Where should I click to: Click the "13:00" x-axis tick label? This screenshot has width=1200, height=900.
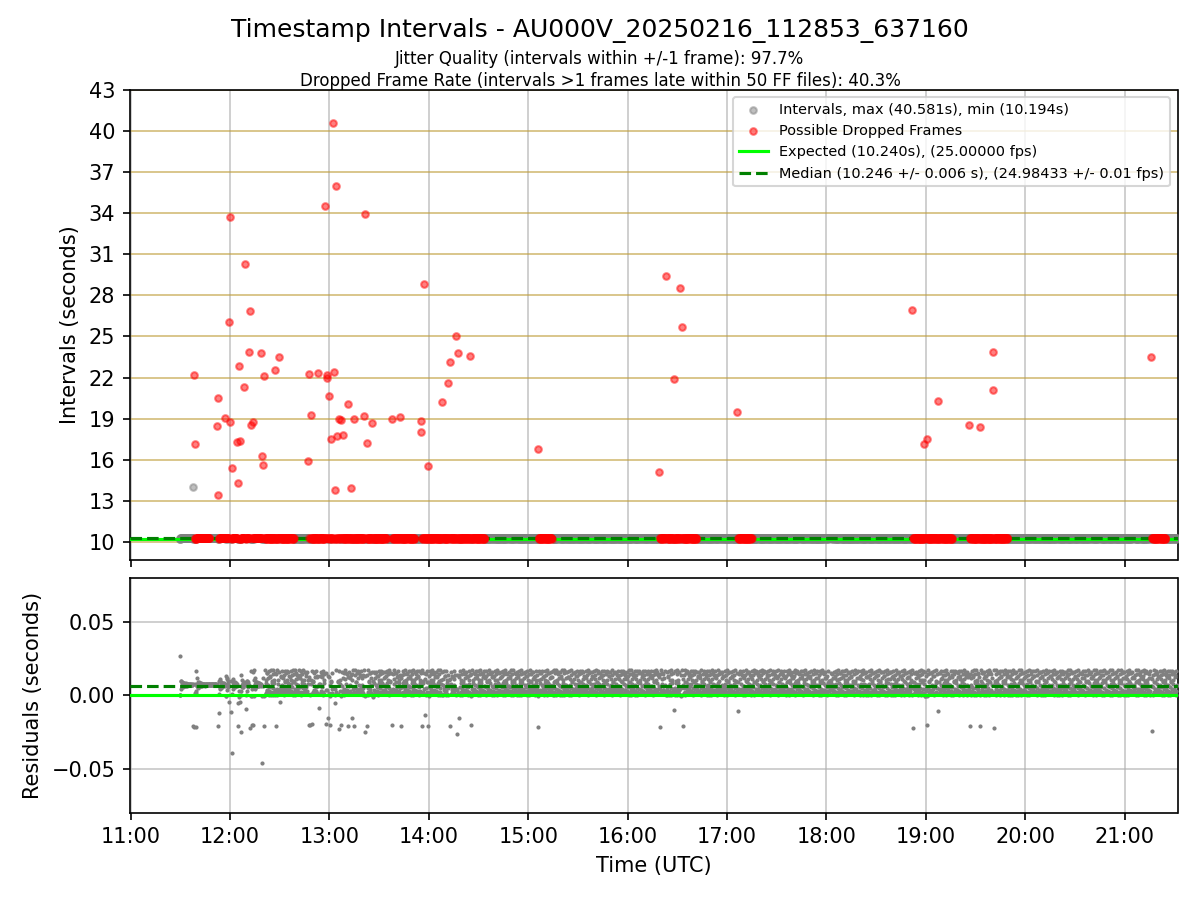(329, 836)
